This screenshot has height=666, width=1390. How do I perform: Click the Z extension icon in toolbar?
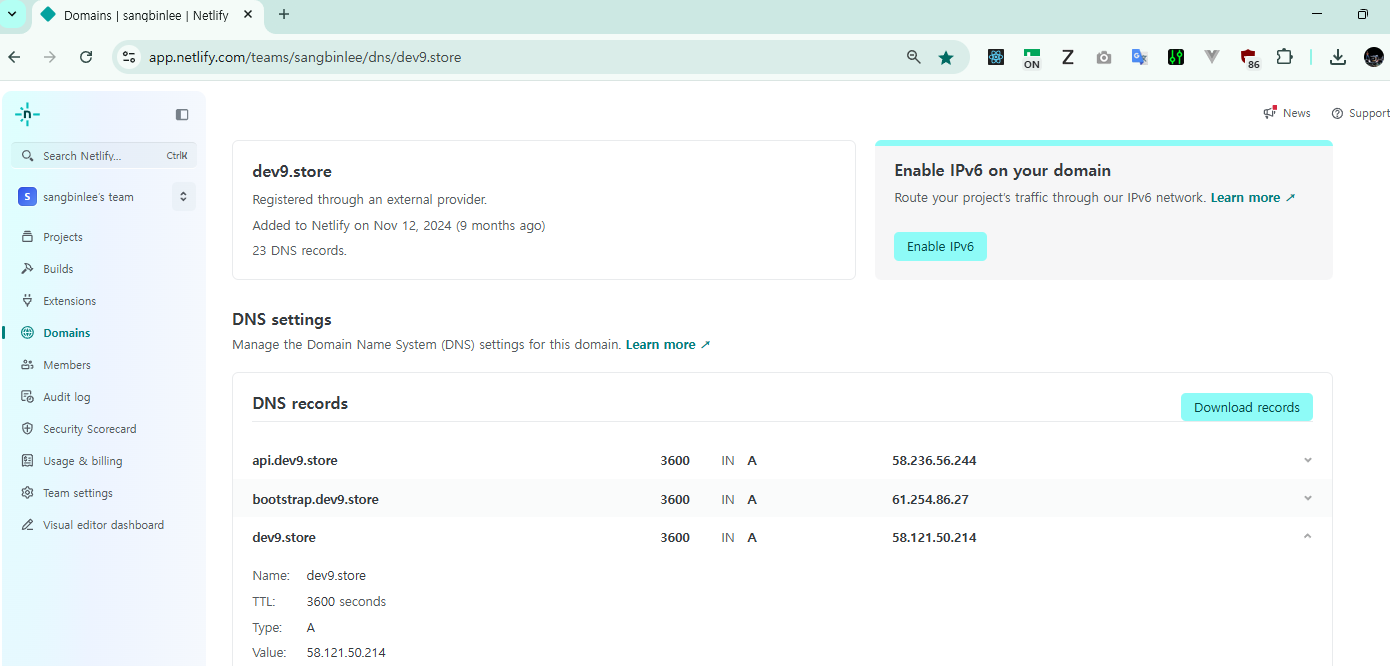1067,58
